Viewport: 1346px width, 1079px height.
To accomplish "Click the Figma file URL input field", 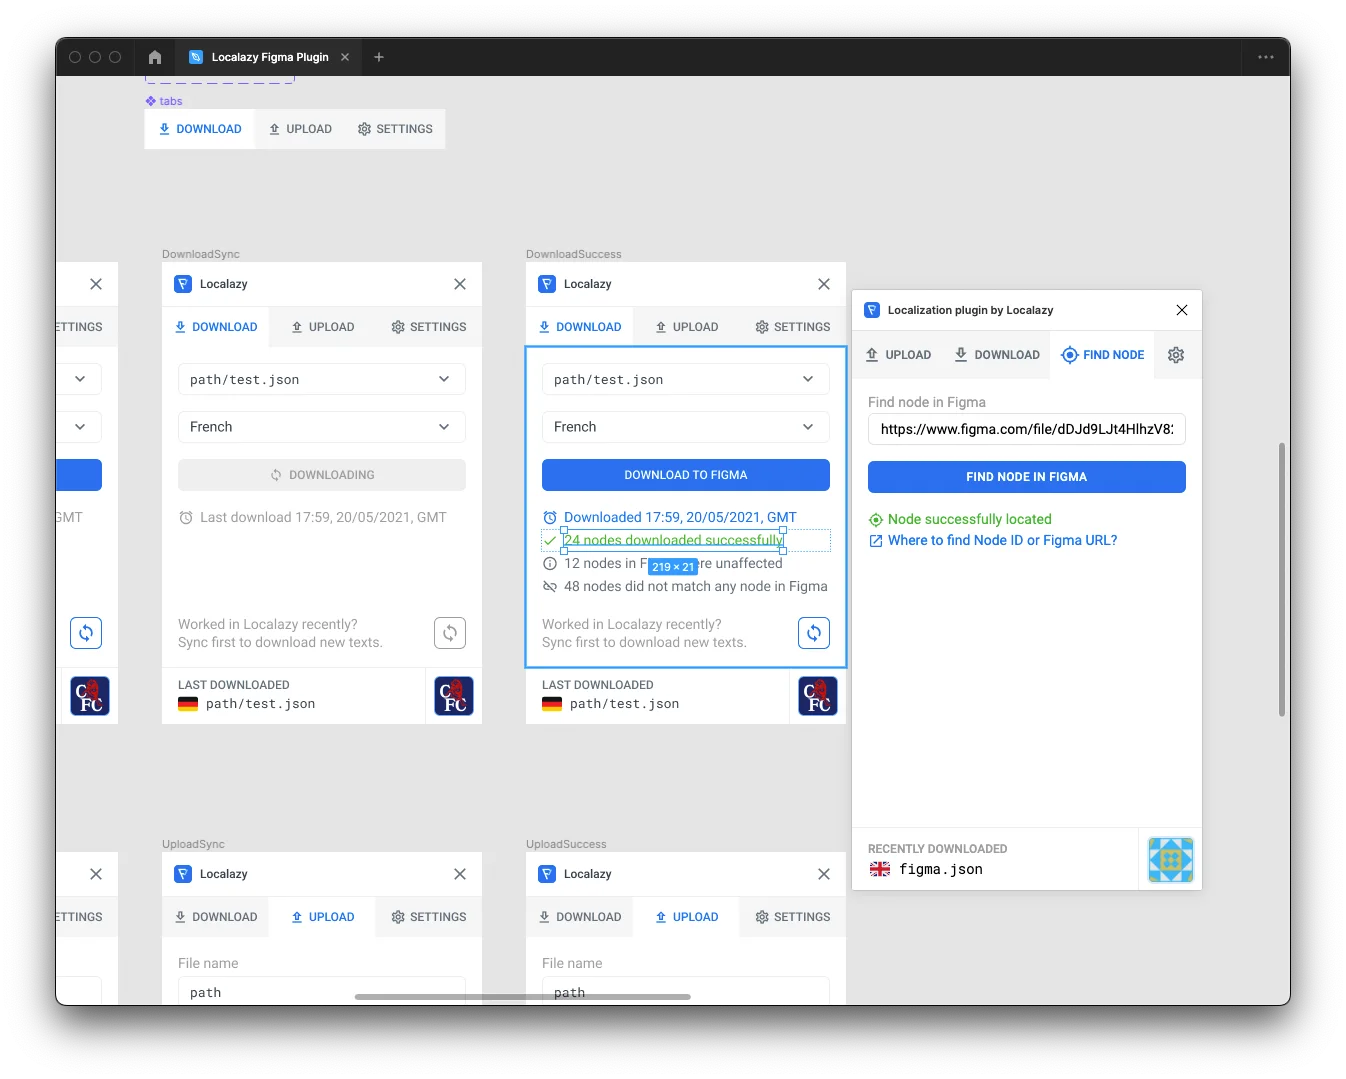I will [1026, 429].
